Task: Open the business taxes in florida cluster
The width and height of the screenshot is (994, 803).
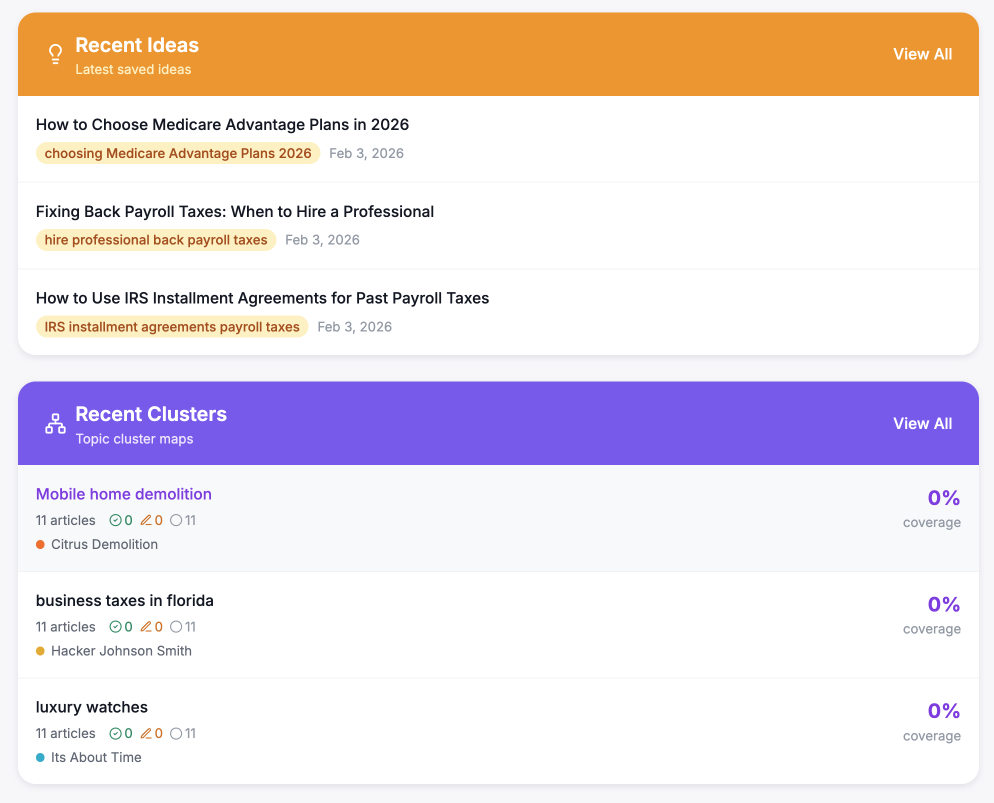Action: point(124,600)
